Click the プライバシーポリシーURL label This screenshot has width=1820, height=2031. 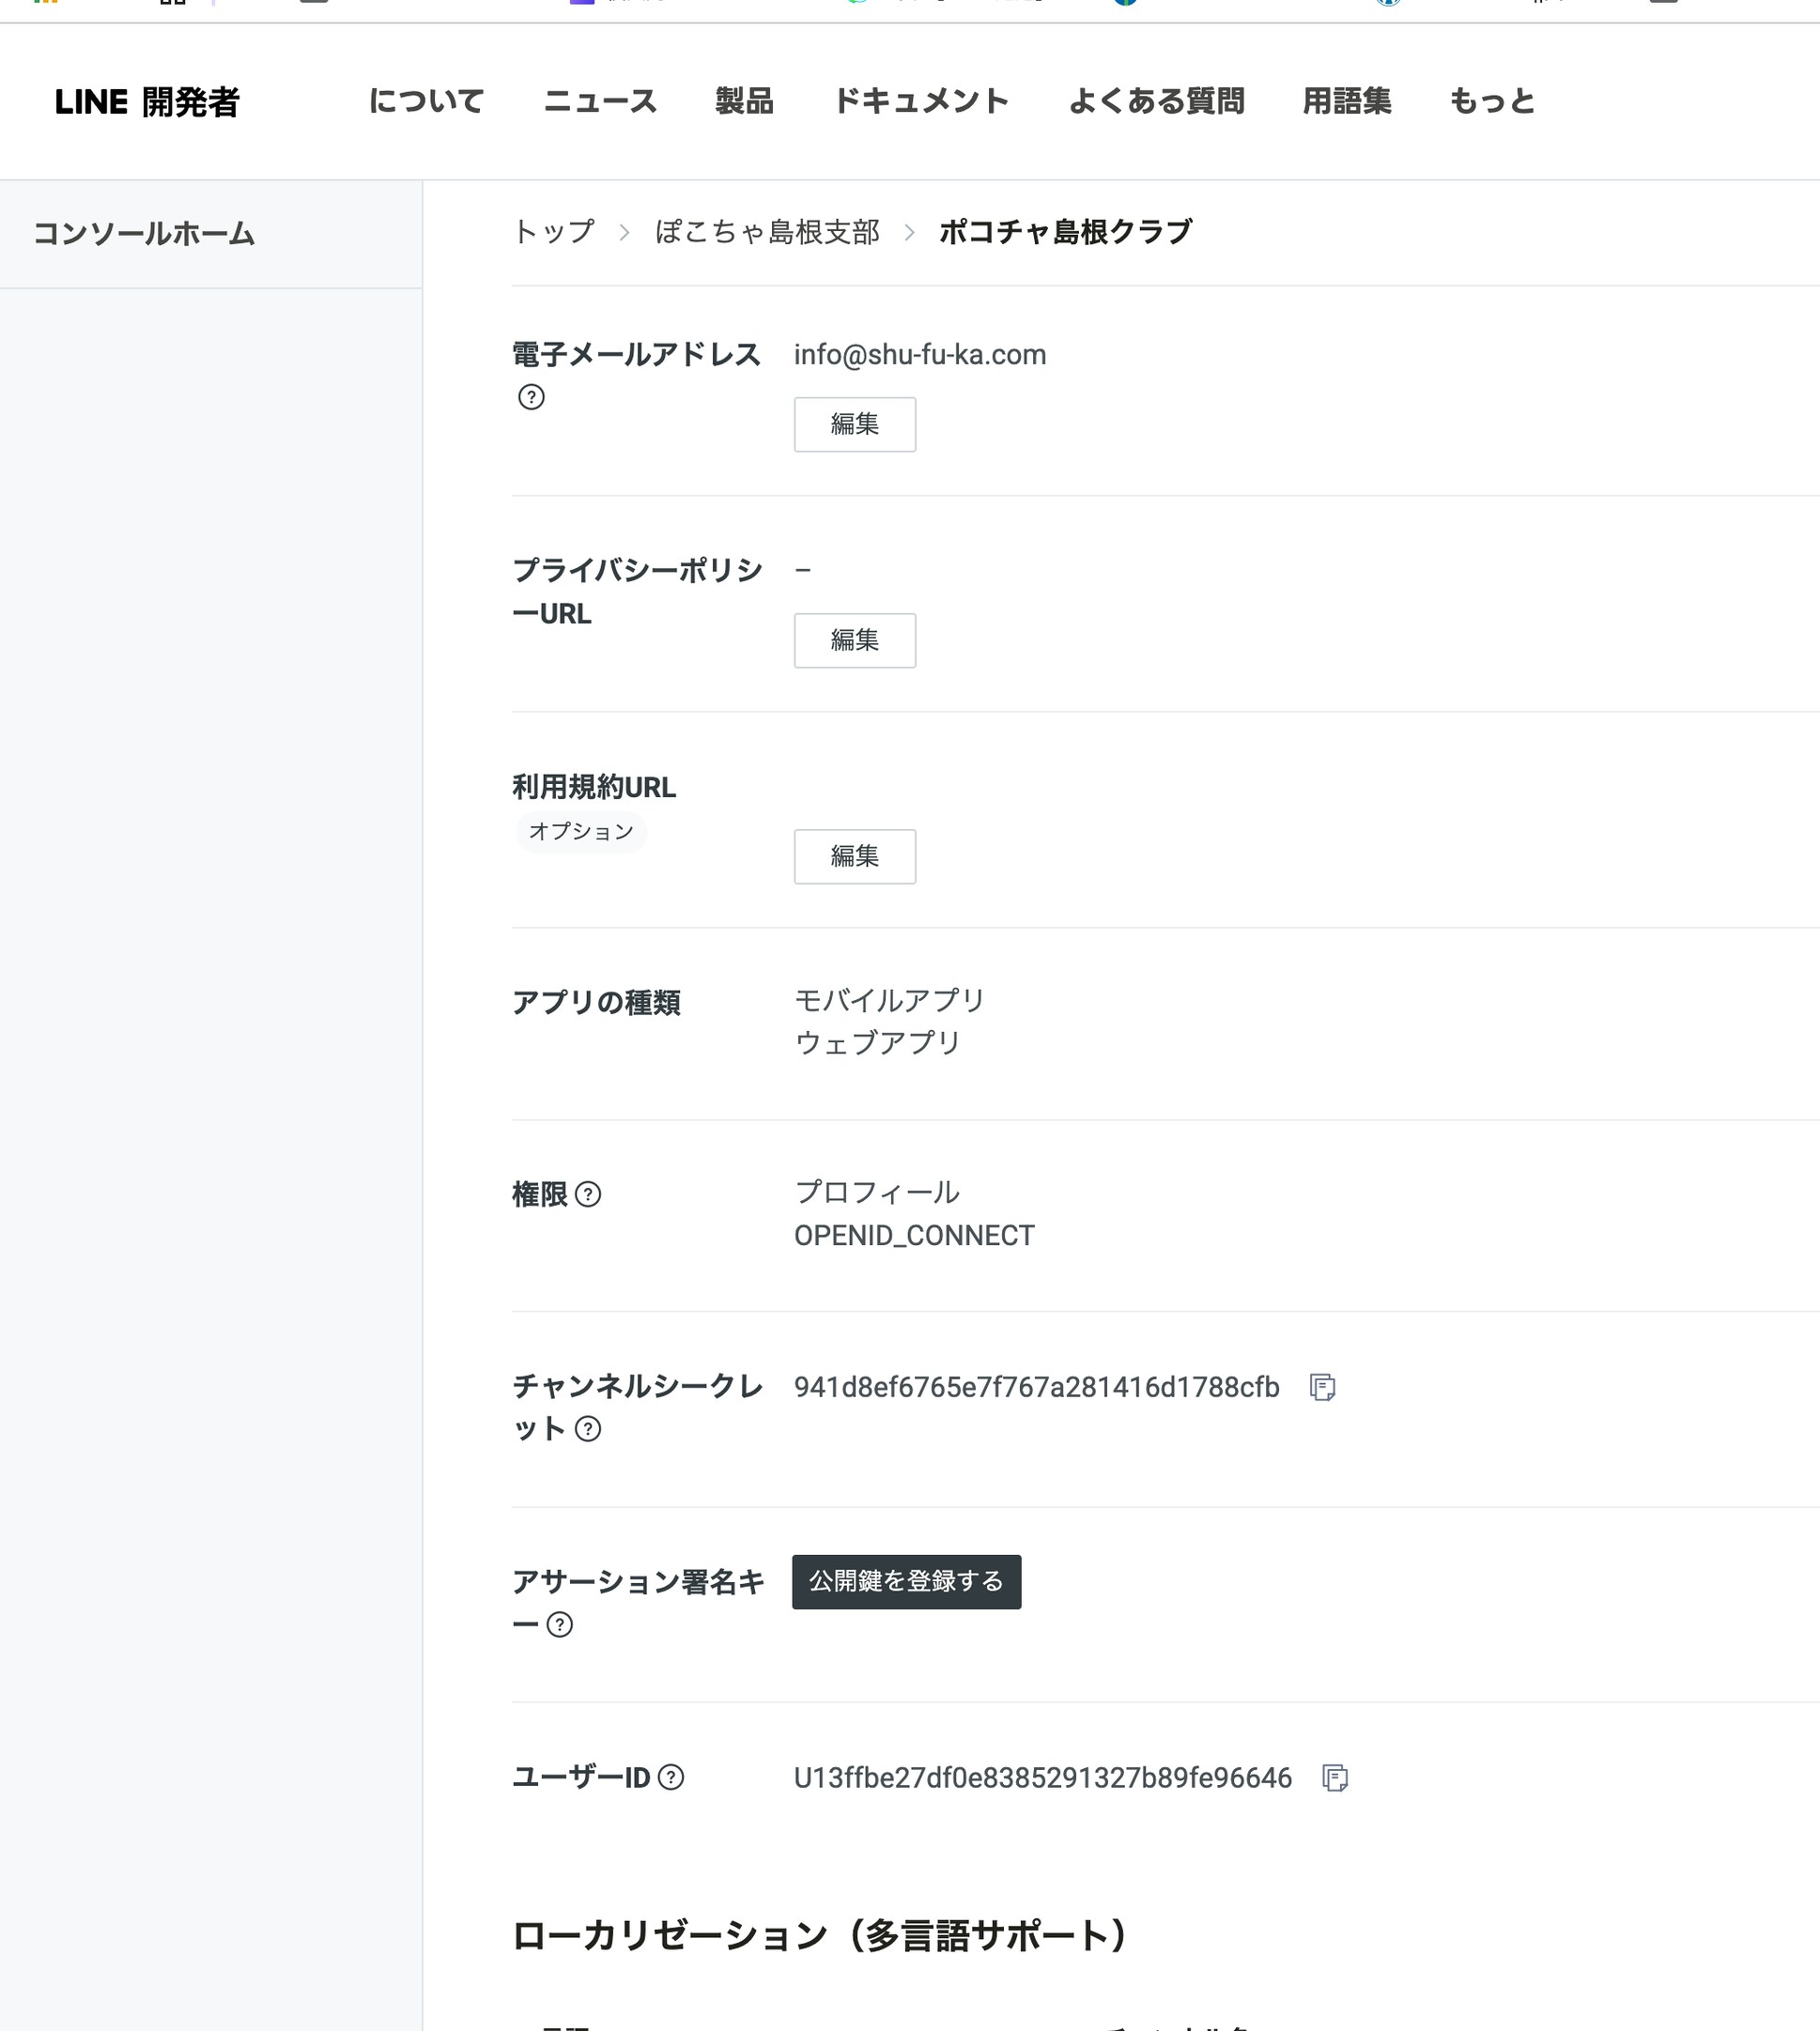pyautogui.click(x=637, y=591)
